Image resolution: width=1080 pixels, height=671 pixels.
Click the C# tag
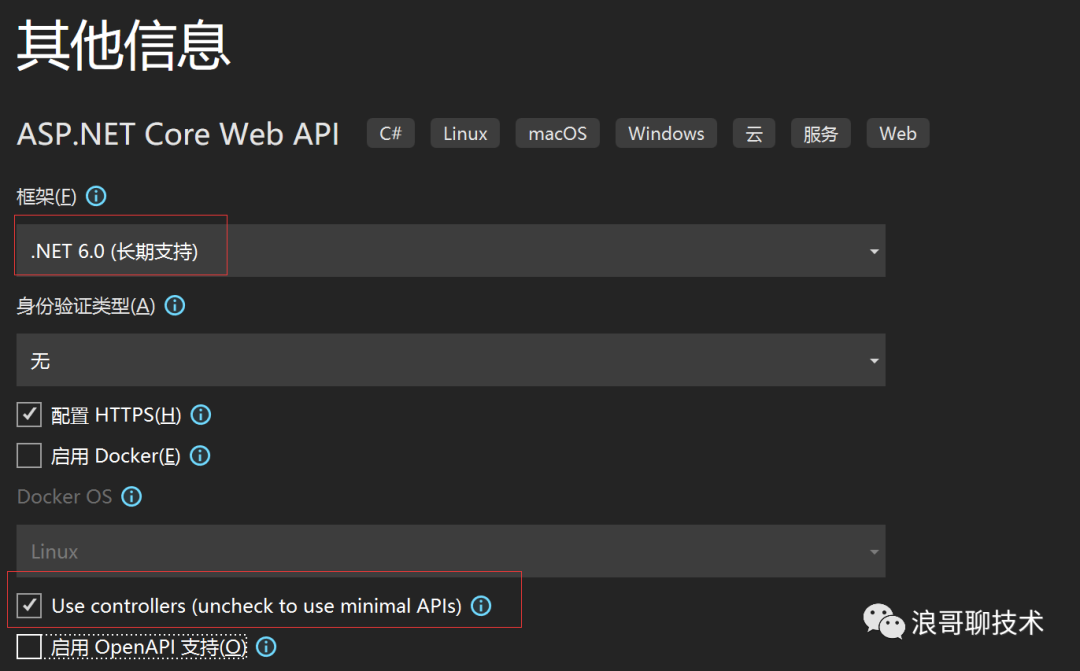pyautogui.click(x=391, y=133)
